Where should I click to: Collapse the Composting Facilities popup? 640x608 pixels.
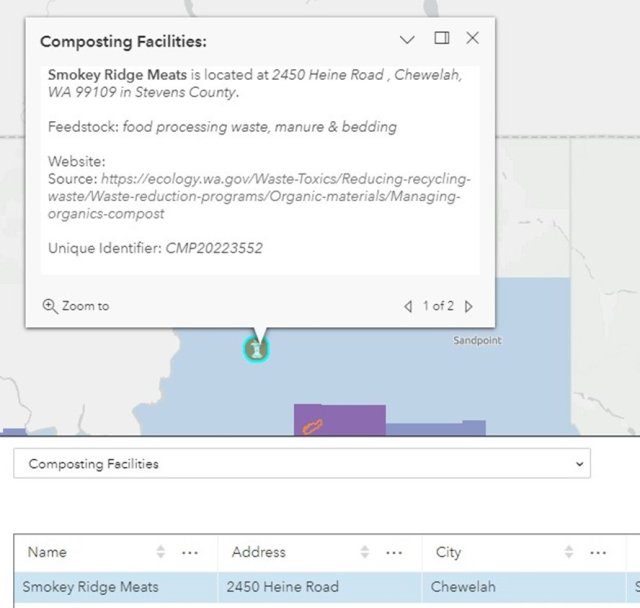(x=407, y=39)
